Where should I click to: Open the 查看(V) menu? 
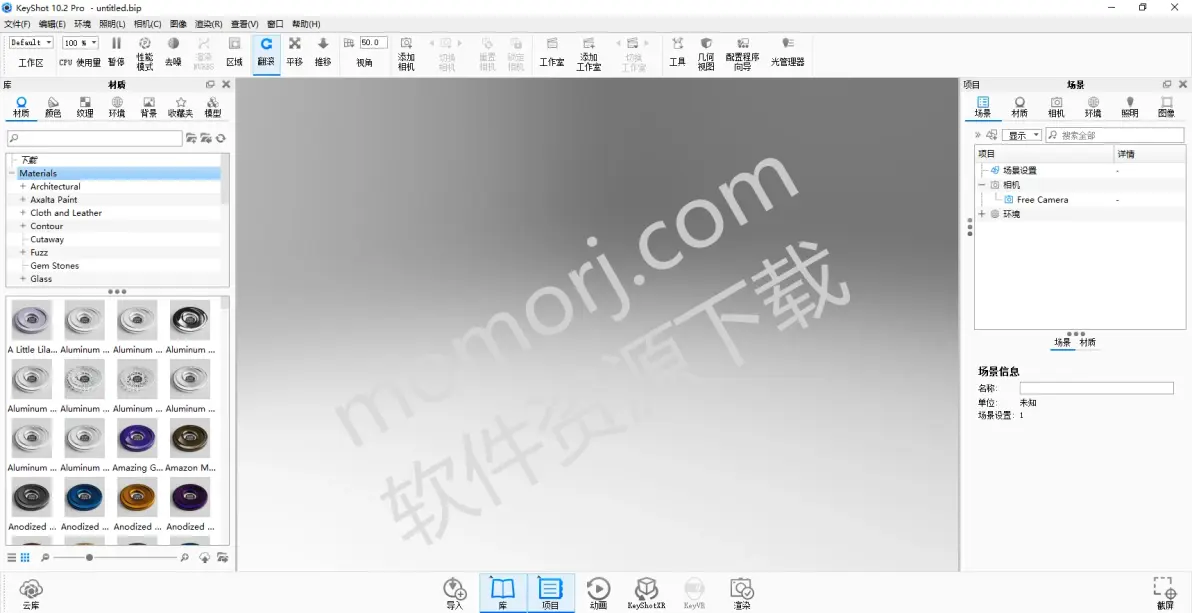[244, 24]
